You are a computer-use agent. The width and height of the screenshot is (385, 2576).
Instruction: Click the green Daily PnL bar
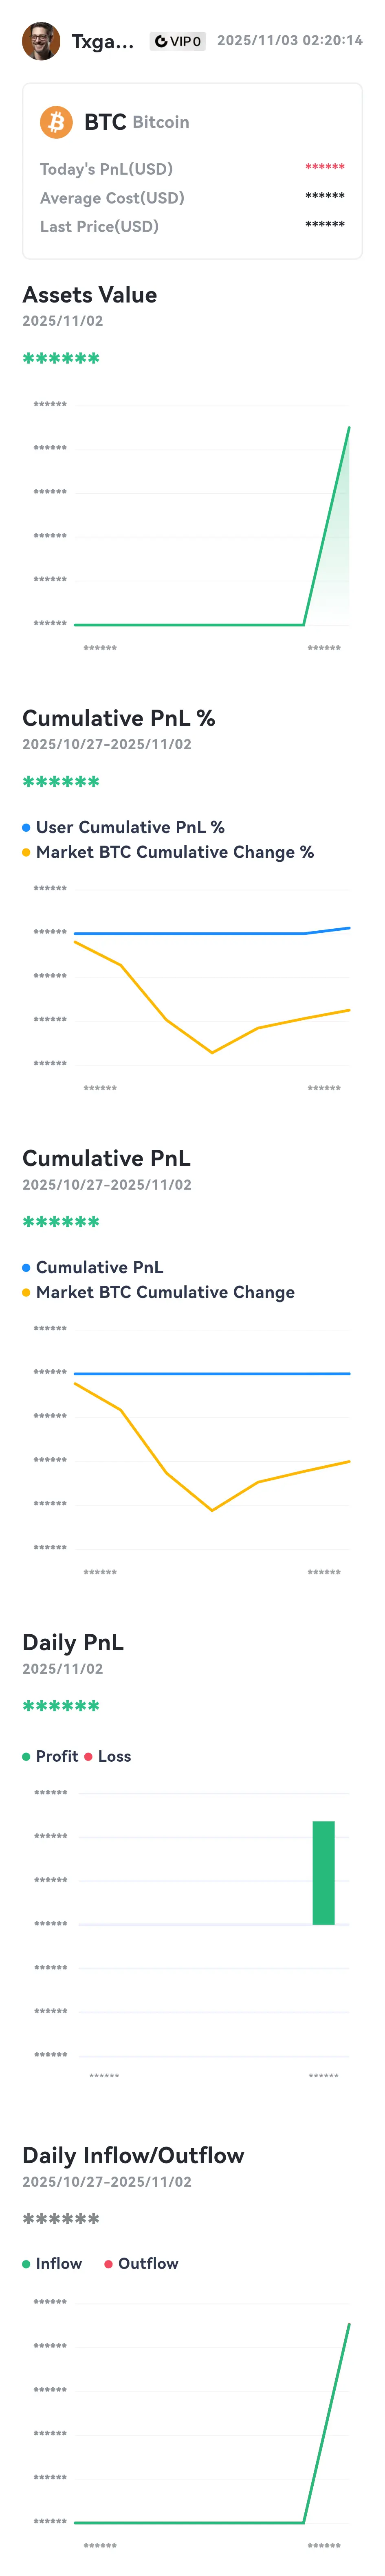point(323,1872)
